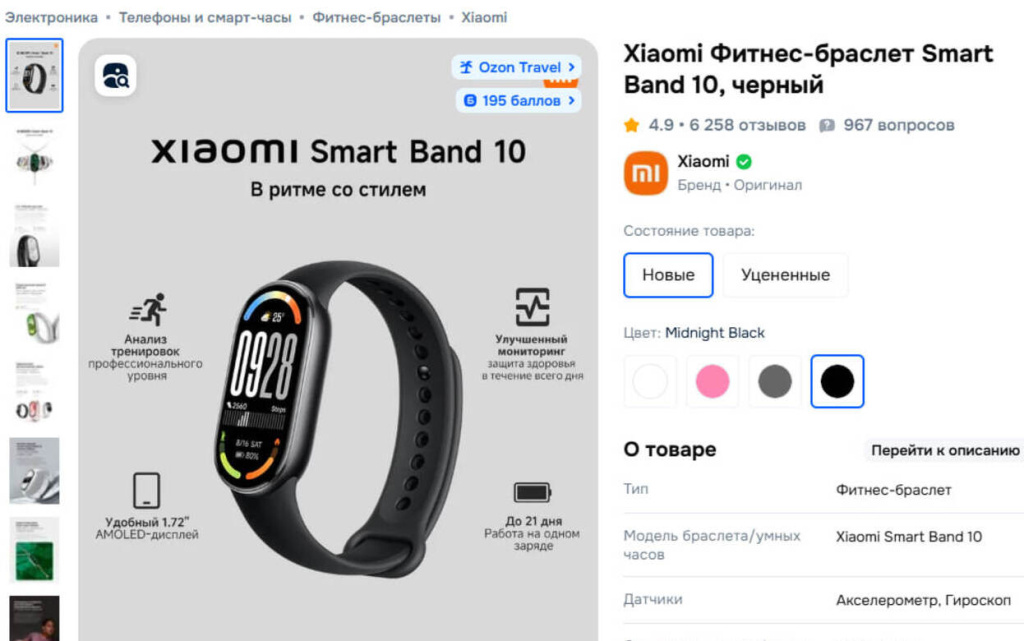Screen dimensions: 1024x641
Task: Select the Новые condition option
Action: pos(668,275)
